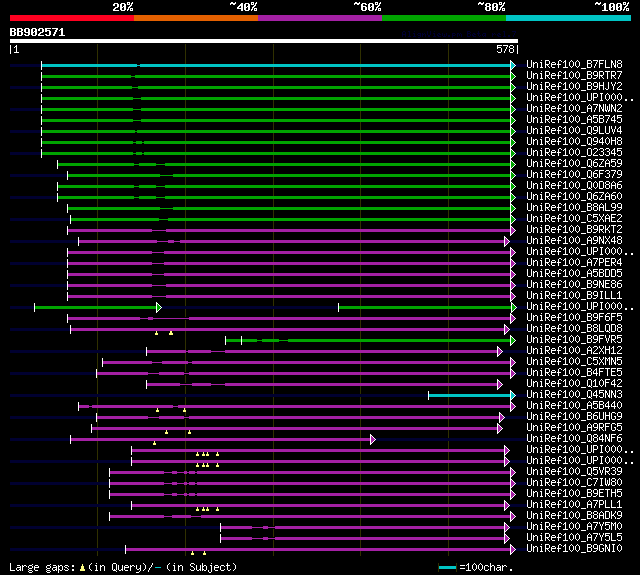Screen dimensions: 640x575
Task: Select label UniRef100_Q10F42
Action: coord(574,384)
